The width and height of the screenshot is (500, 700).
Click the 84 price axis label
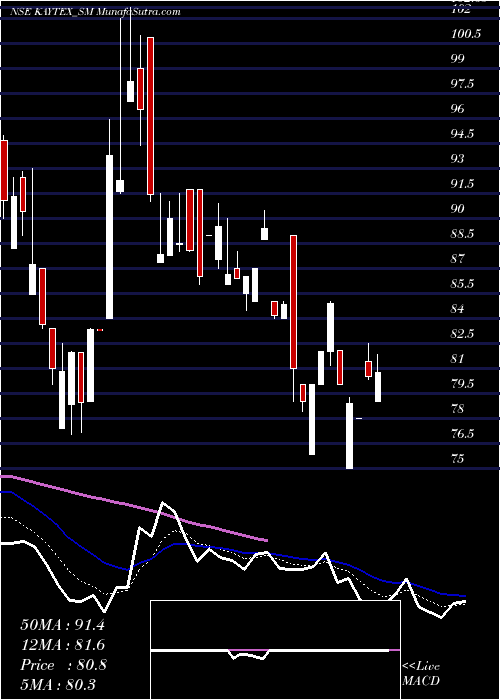tap(458, 309)
